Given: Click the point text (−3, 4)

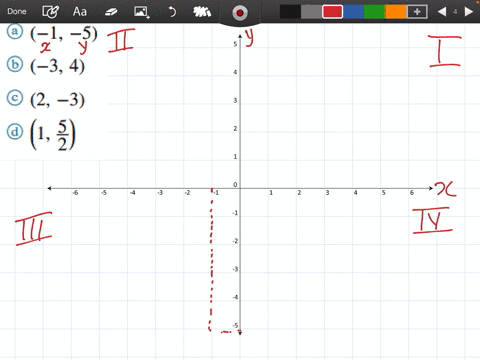Looking at the screenshot, I should pyautogui.click(x=57, y=66).
